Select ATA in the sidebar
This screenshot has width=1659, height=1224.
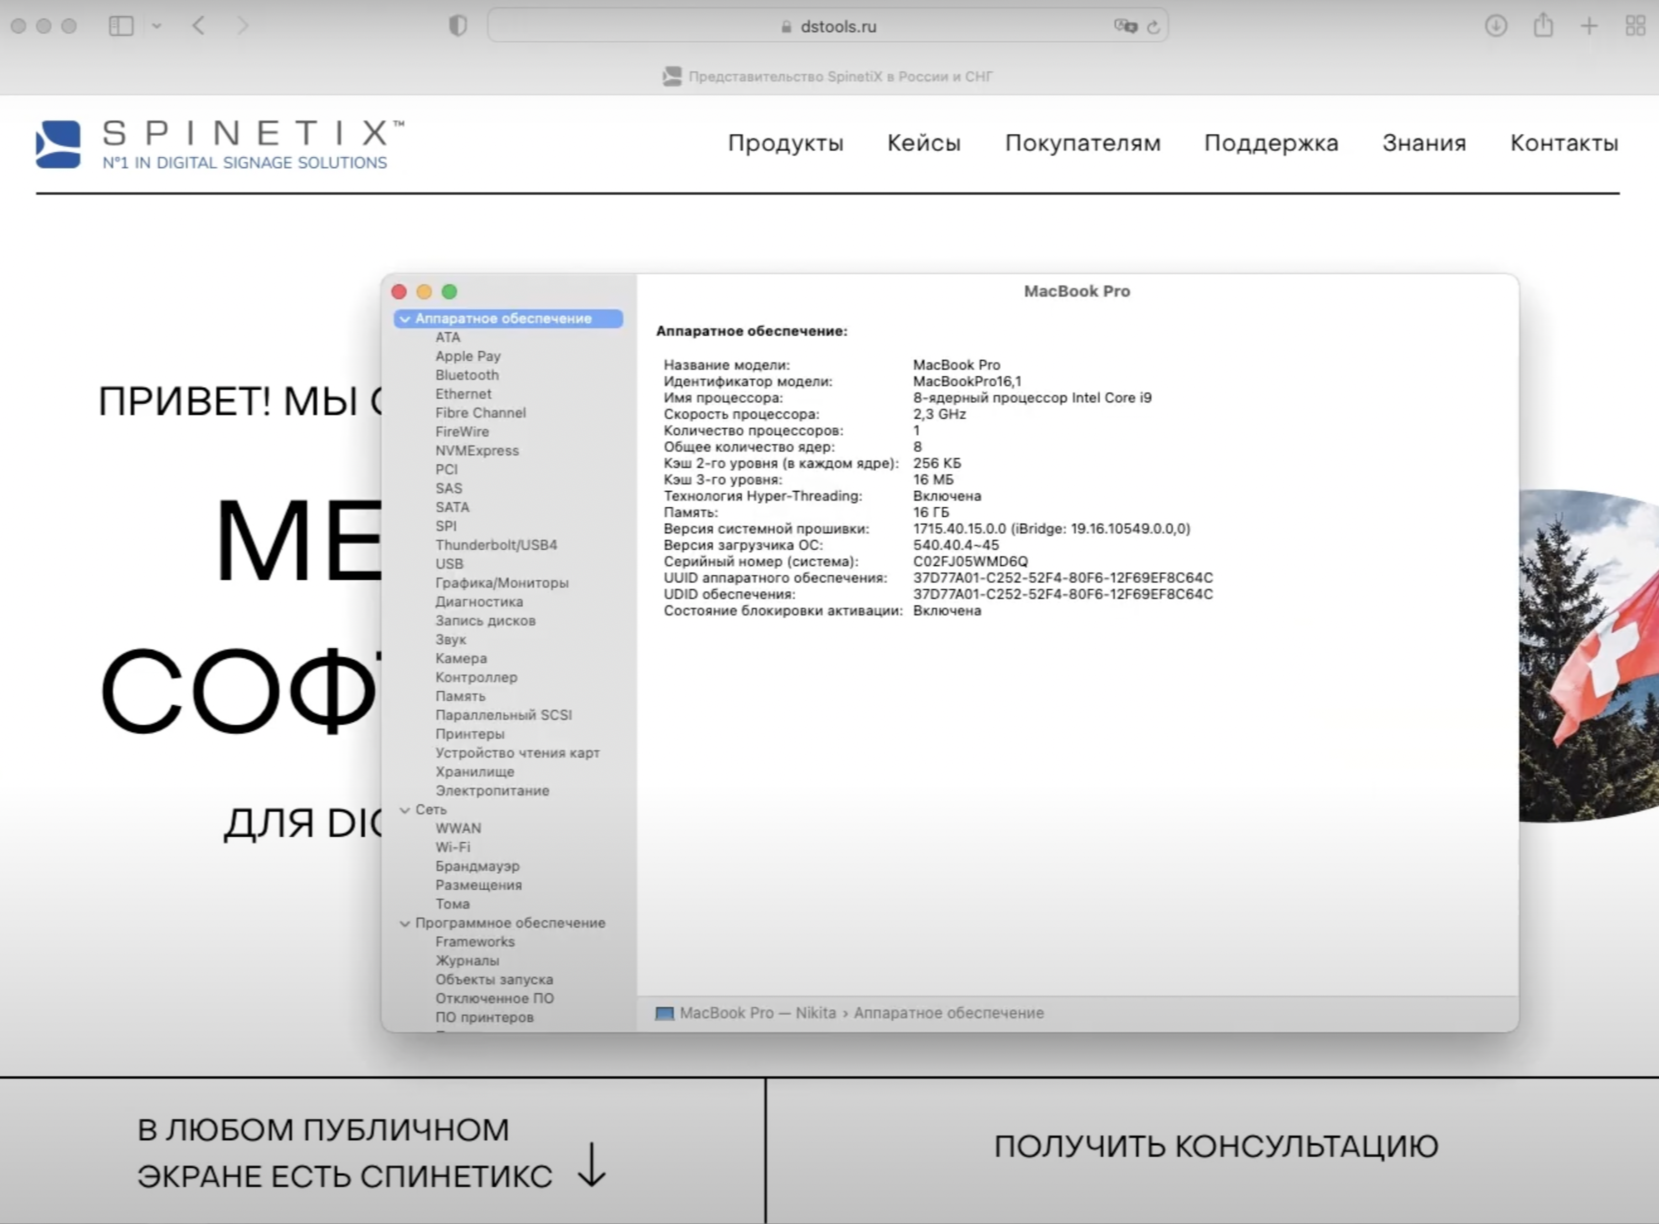coord(448,337)
